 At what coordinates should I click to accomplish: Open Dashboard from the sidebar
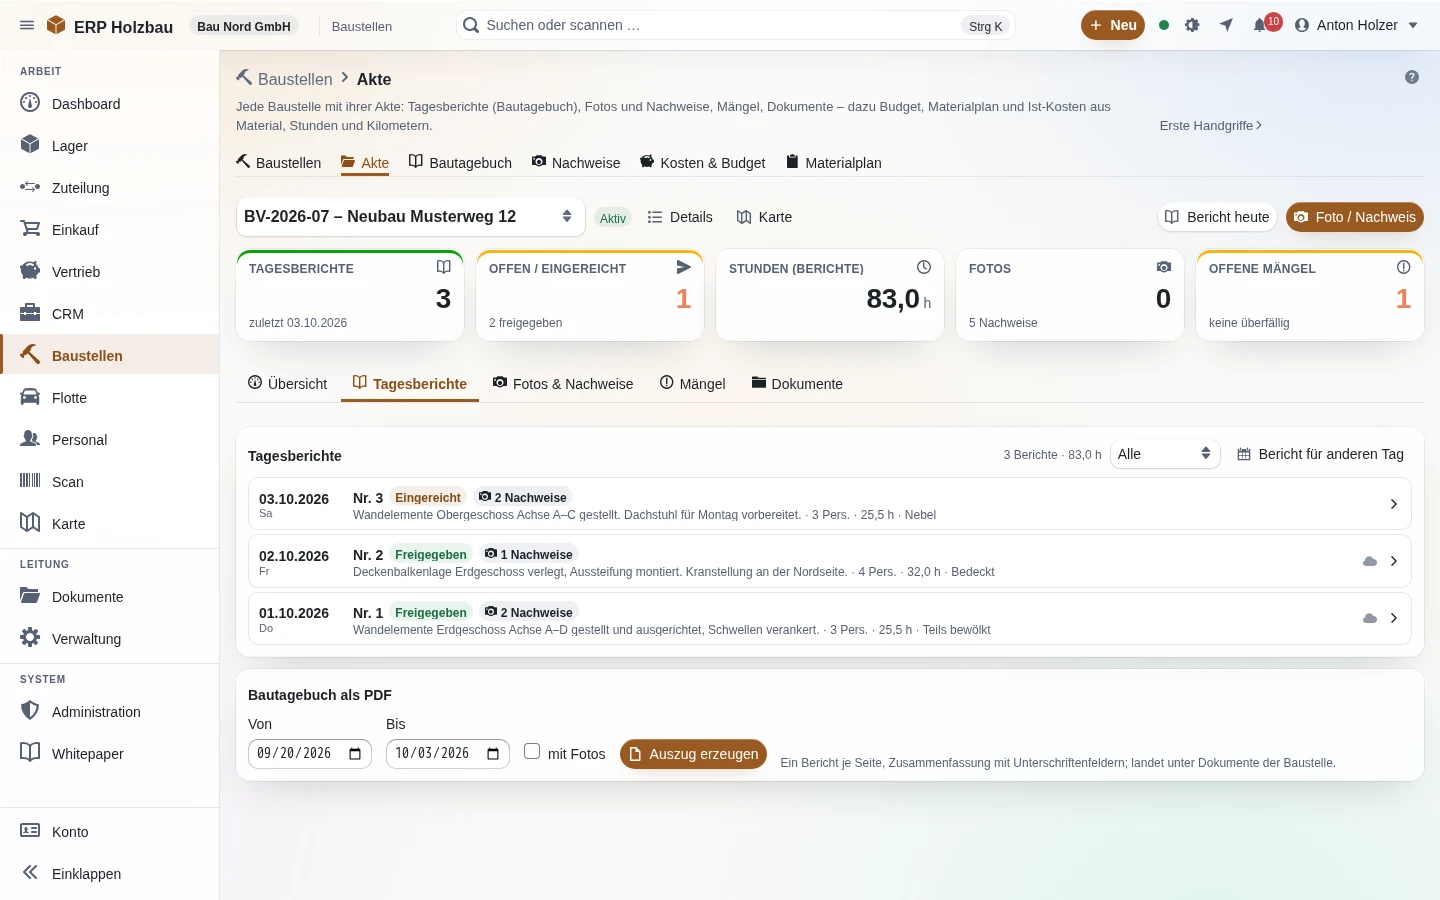(110, 103)
